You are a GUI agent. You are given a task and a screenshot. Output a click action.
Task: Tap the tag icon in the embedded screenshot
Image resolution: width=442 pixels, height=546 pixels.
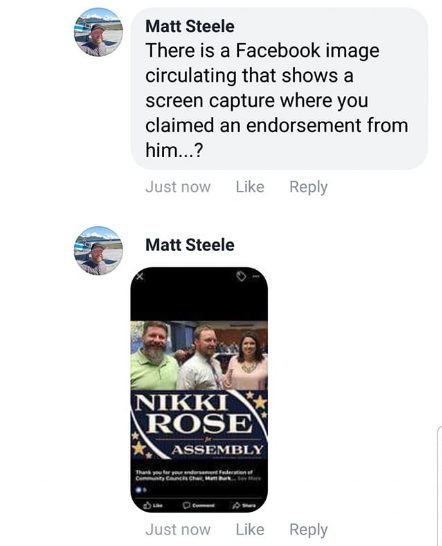(241, 276)
